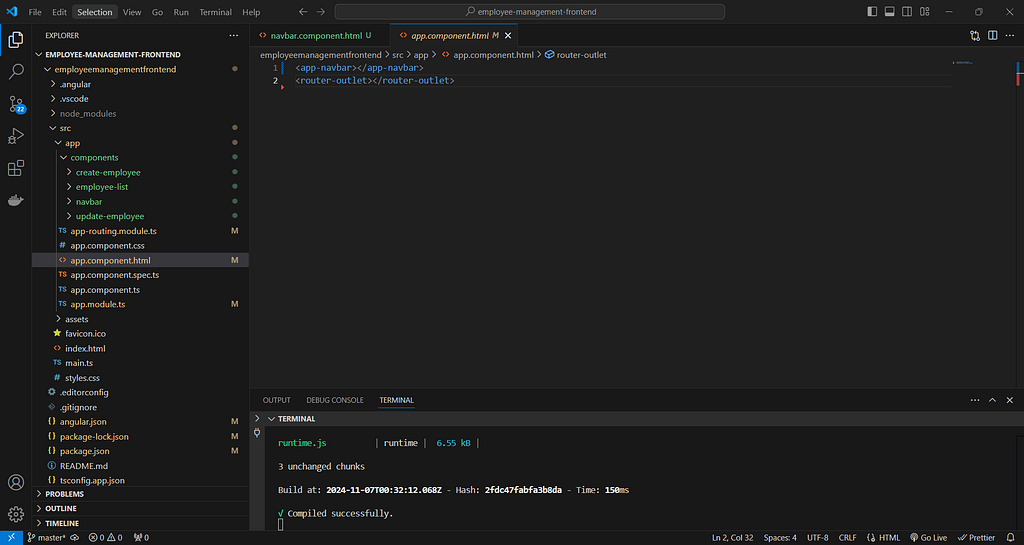
Task: Open remote window button in status bar
Action: click(12, 538)
